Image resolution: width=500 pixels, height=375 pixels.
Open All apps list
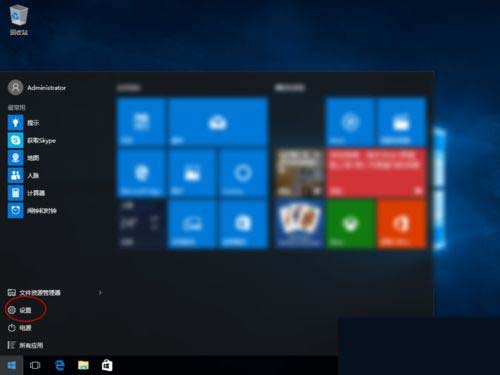25,345
